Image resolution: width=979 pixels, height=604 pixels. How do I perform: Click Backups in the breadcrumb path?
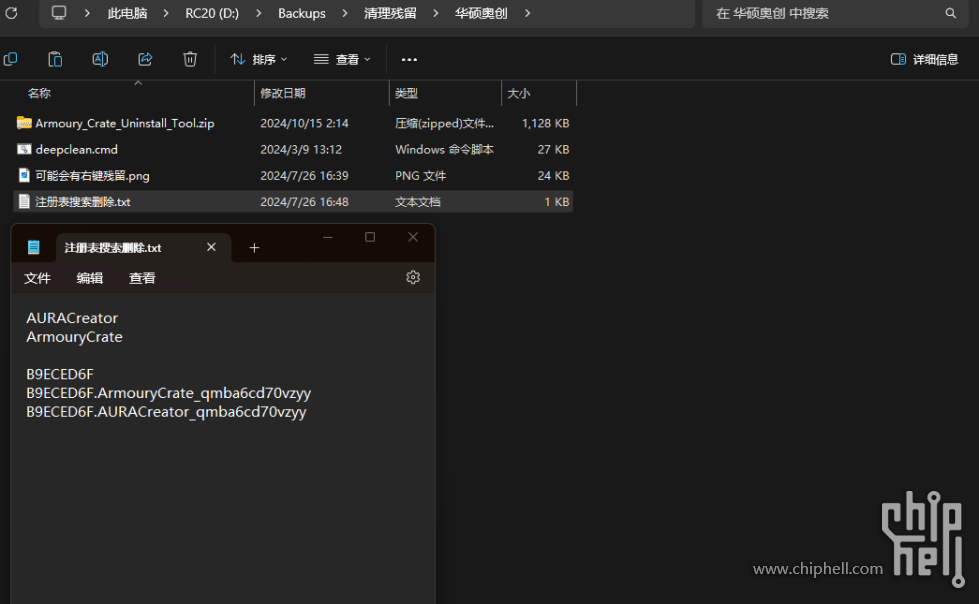click(302, 13)
